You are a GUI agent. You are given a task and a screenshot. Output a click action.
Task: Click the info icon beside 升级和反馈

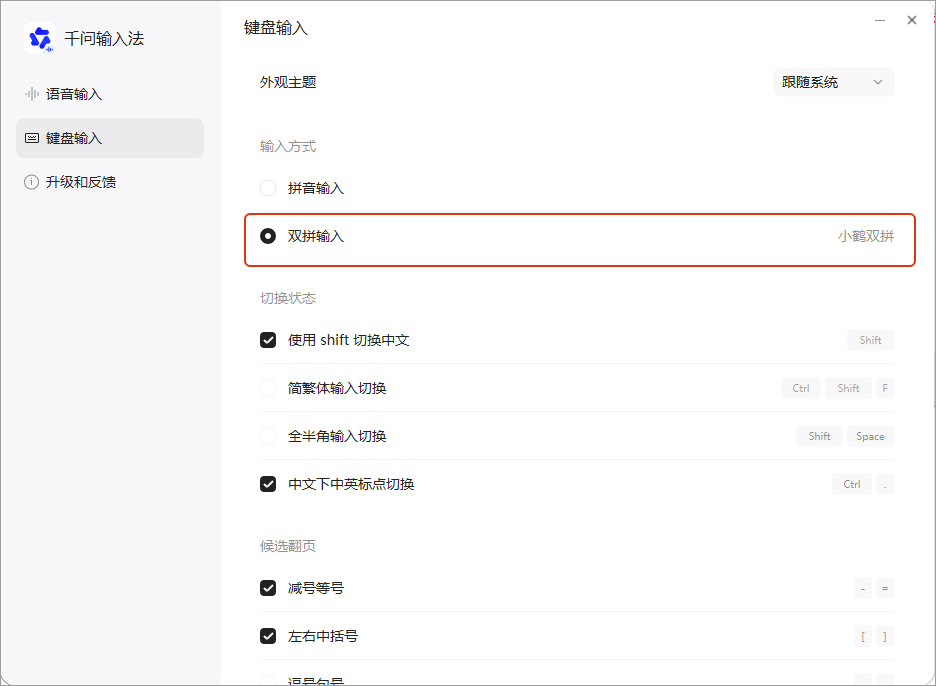(31, 182)
